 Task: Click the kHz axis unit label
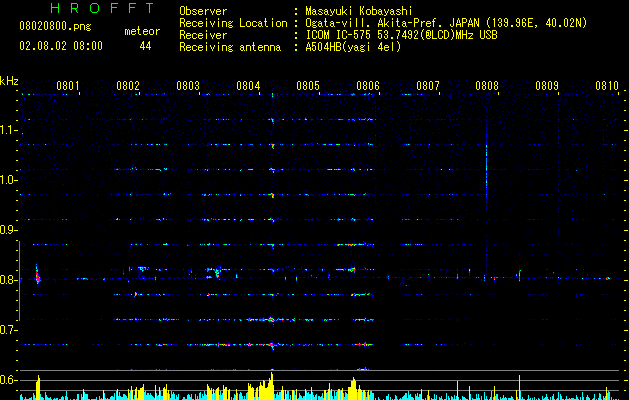(9, 81)
